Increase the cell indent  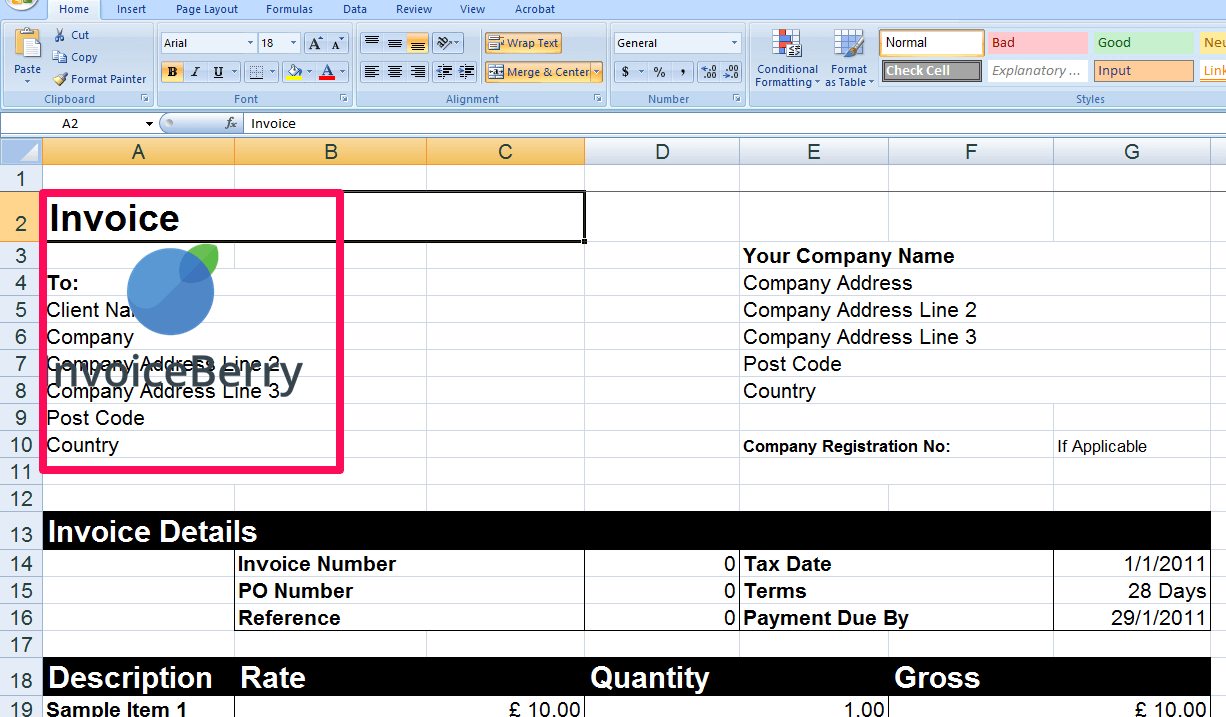(x=466, y=72)
